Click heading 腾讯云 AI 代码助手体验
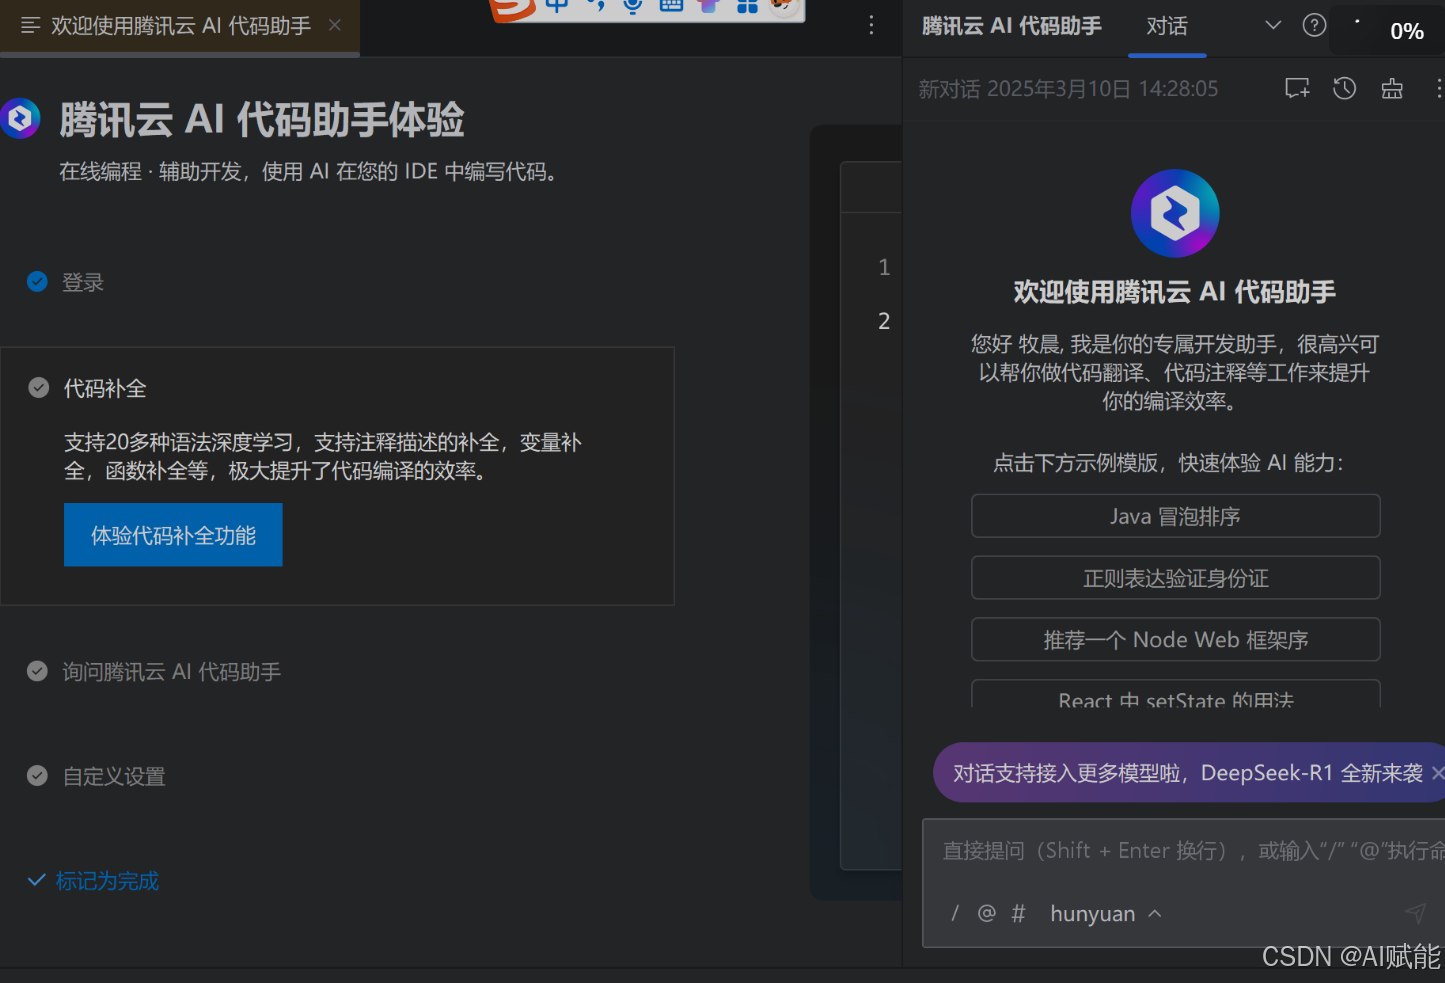1445x983 pixels. tap(262, 120)
